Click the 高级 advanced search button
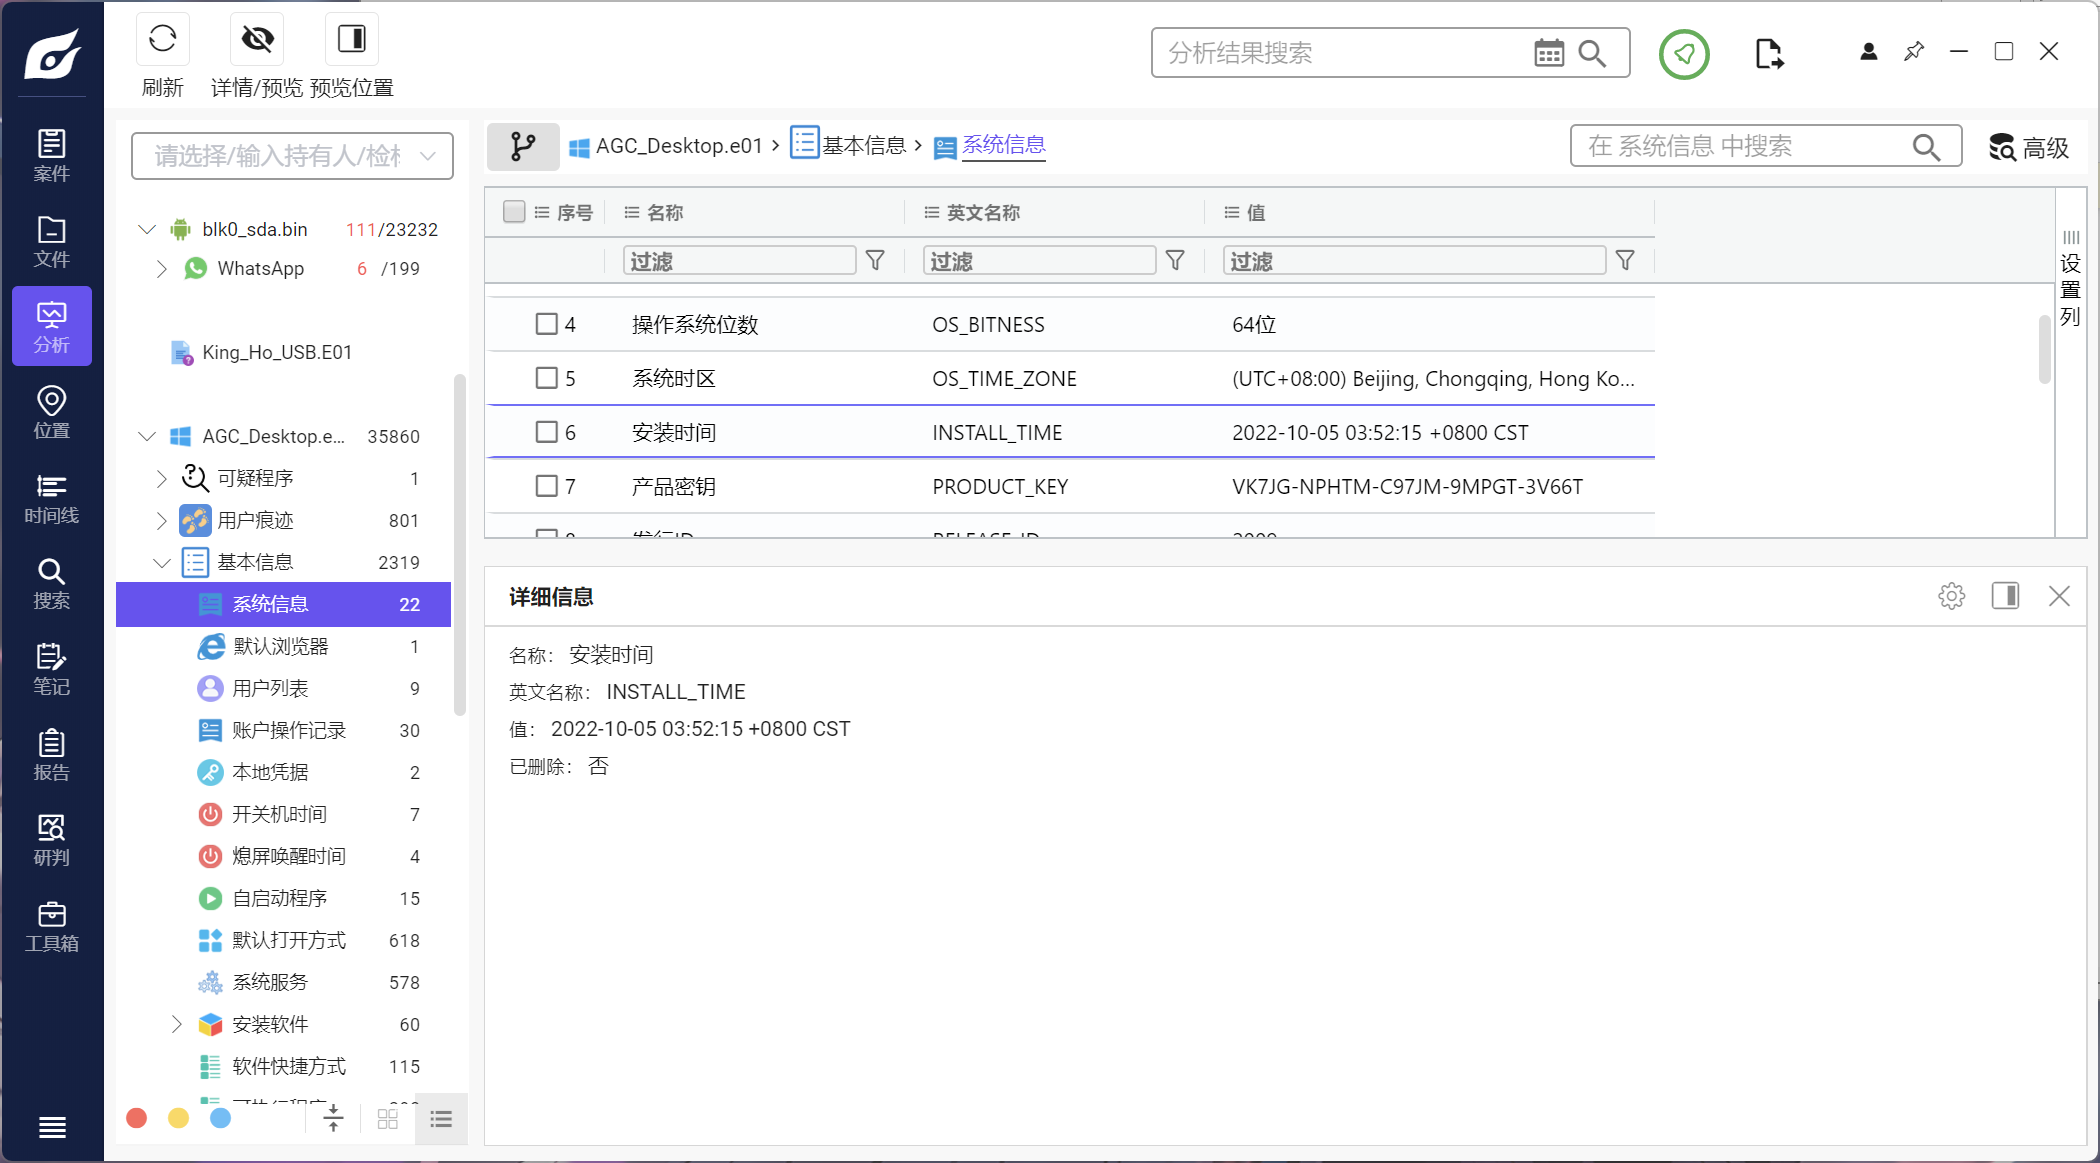The height and width of the screenshot is (1163, 2100). (x=2028, y=148)
